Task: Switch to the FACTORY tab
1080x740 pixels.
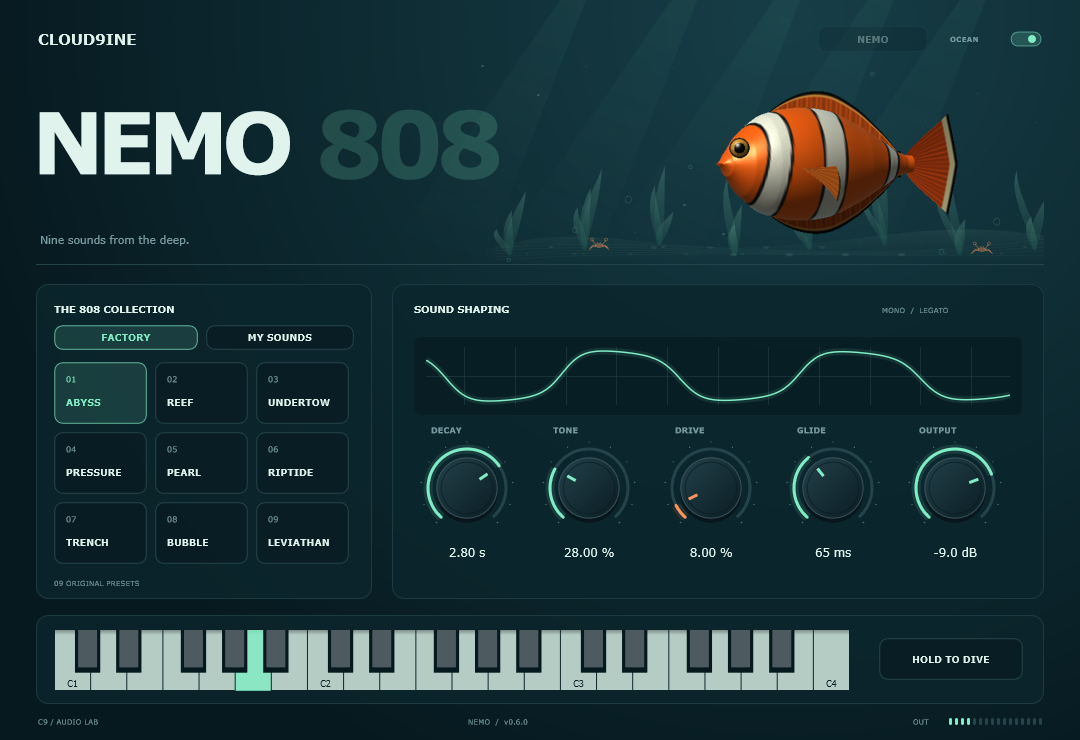Action: pyautogui.click(x=126, y=338)
